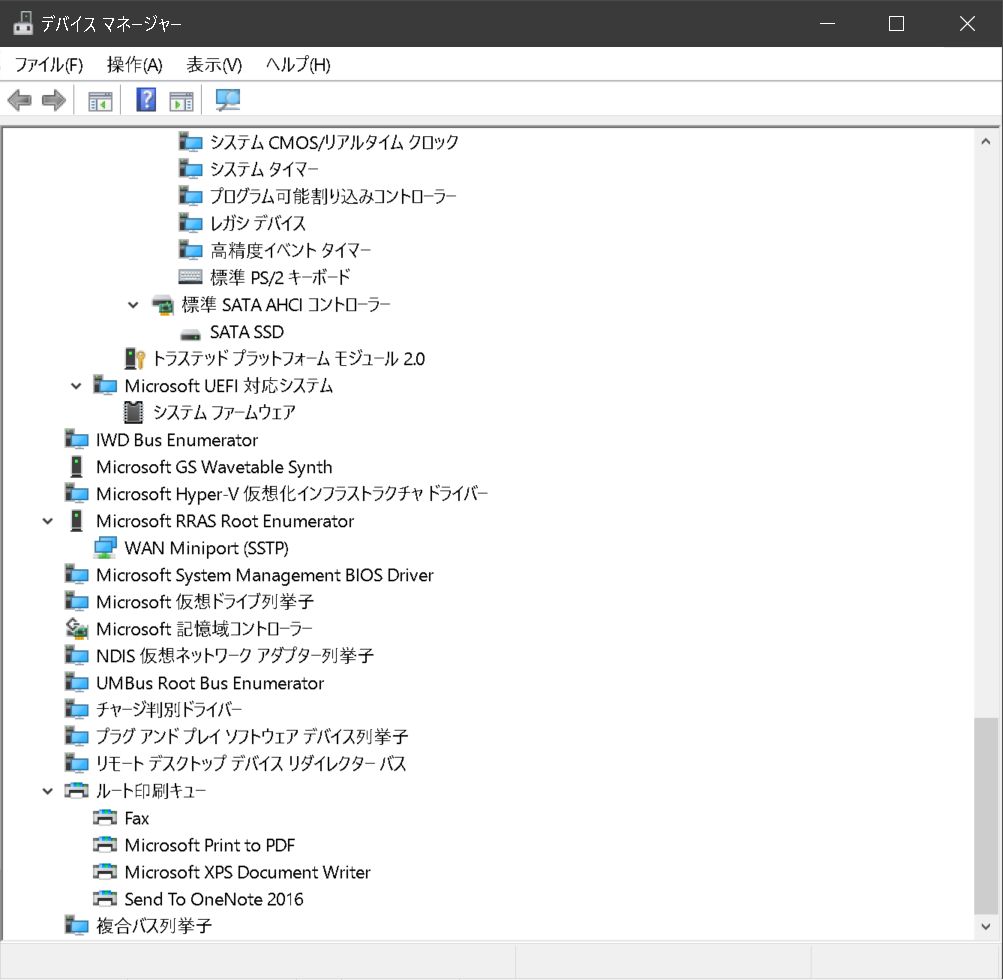Select WAN Miniport (SSTP) device

pyautogui.click(x=206, y=548)
